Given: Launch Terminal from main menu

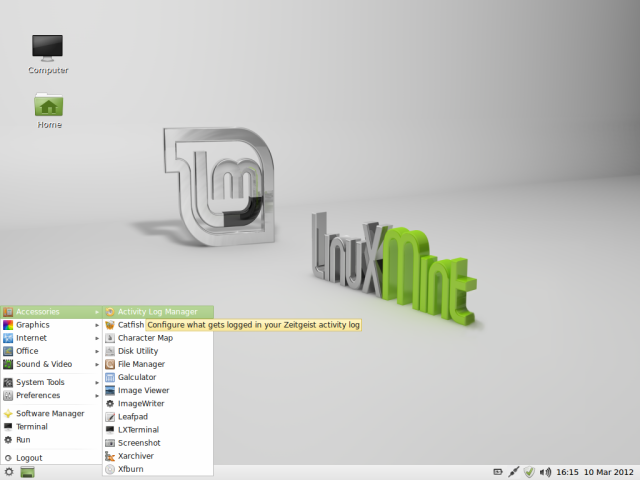Looking at the screenshot, I should pyautogui.click(x=51, y=427).
